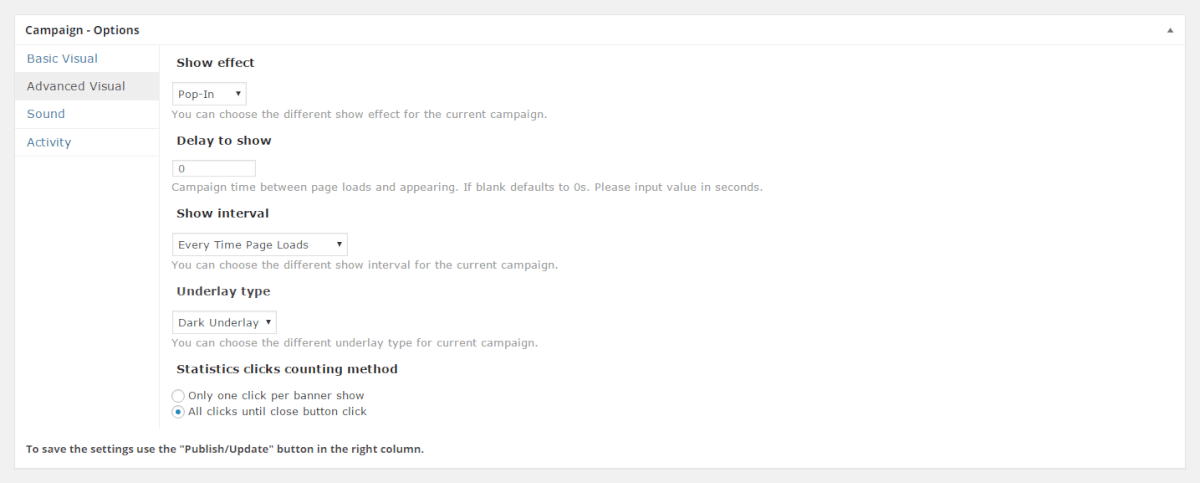Click the "Show interval" heading
This screenshot has width=1200, height=483.
tap(222, 214)
